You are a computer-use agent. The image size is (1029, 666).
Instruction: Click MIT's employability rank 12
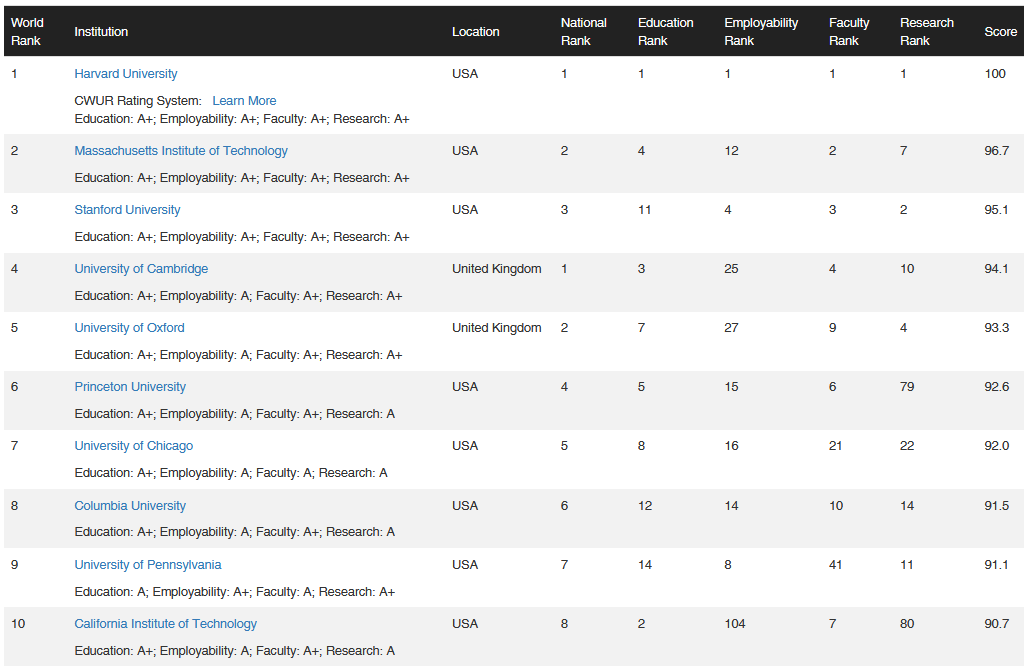point(732,150)
